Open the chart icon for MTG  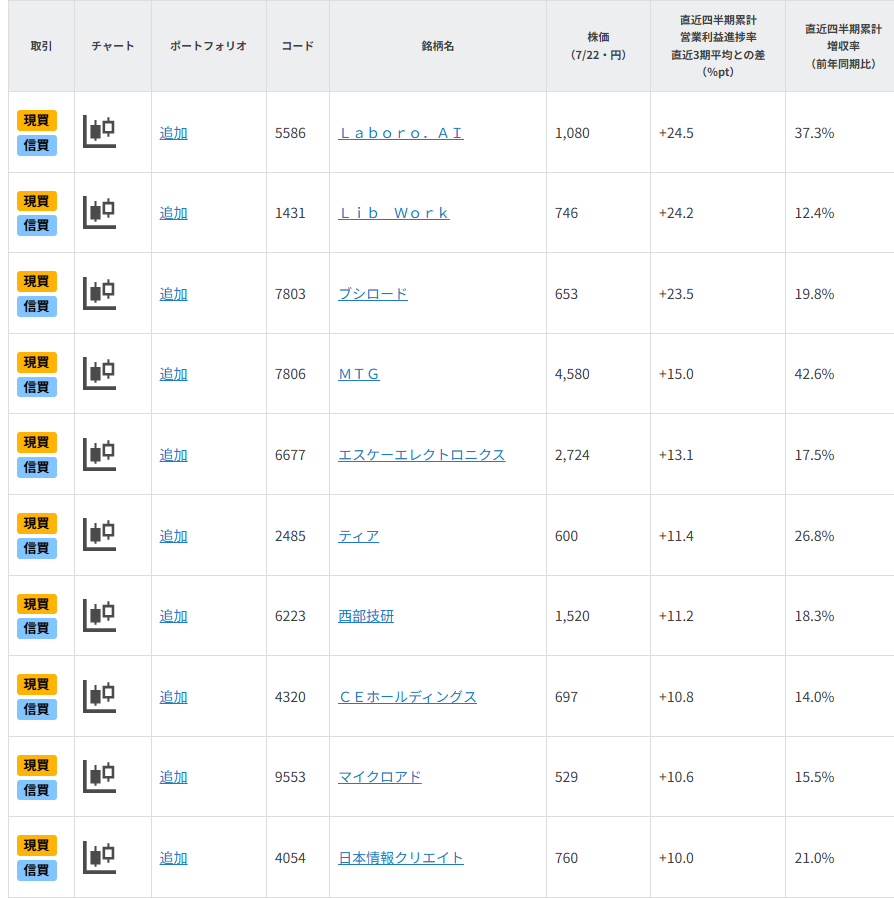[99, 373]
